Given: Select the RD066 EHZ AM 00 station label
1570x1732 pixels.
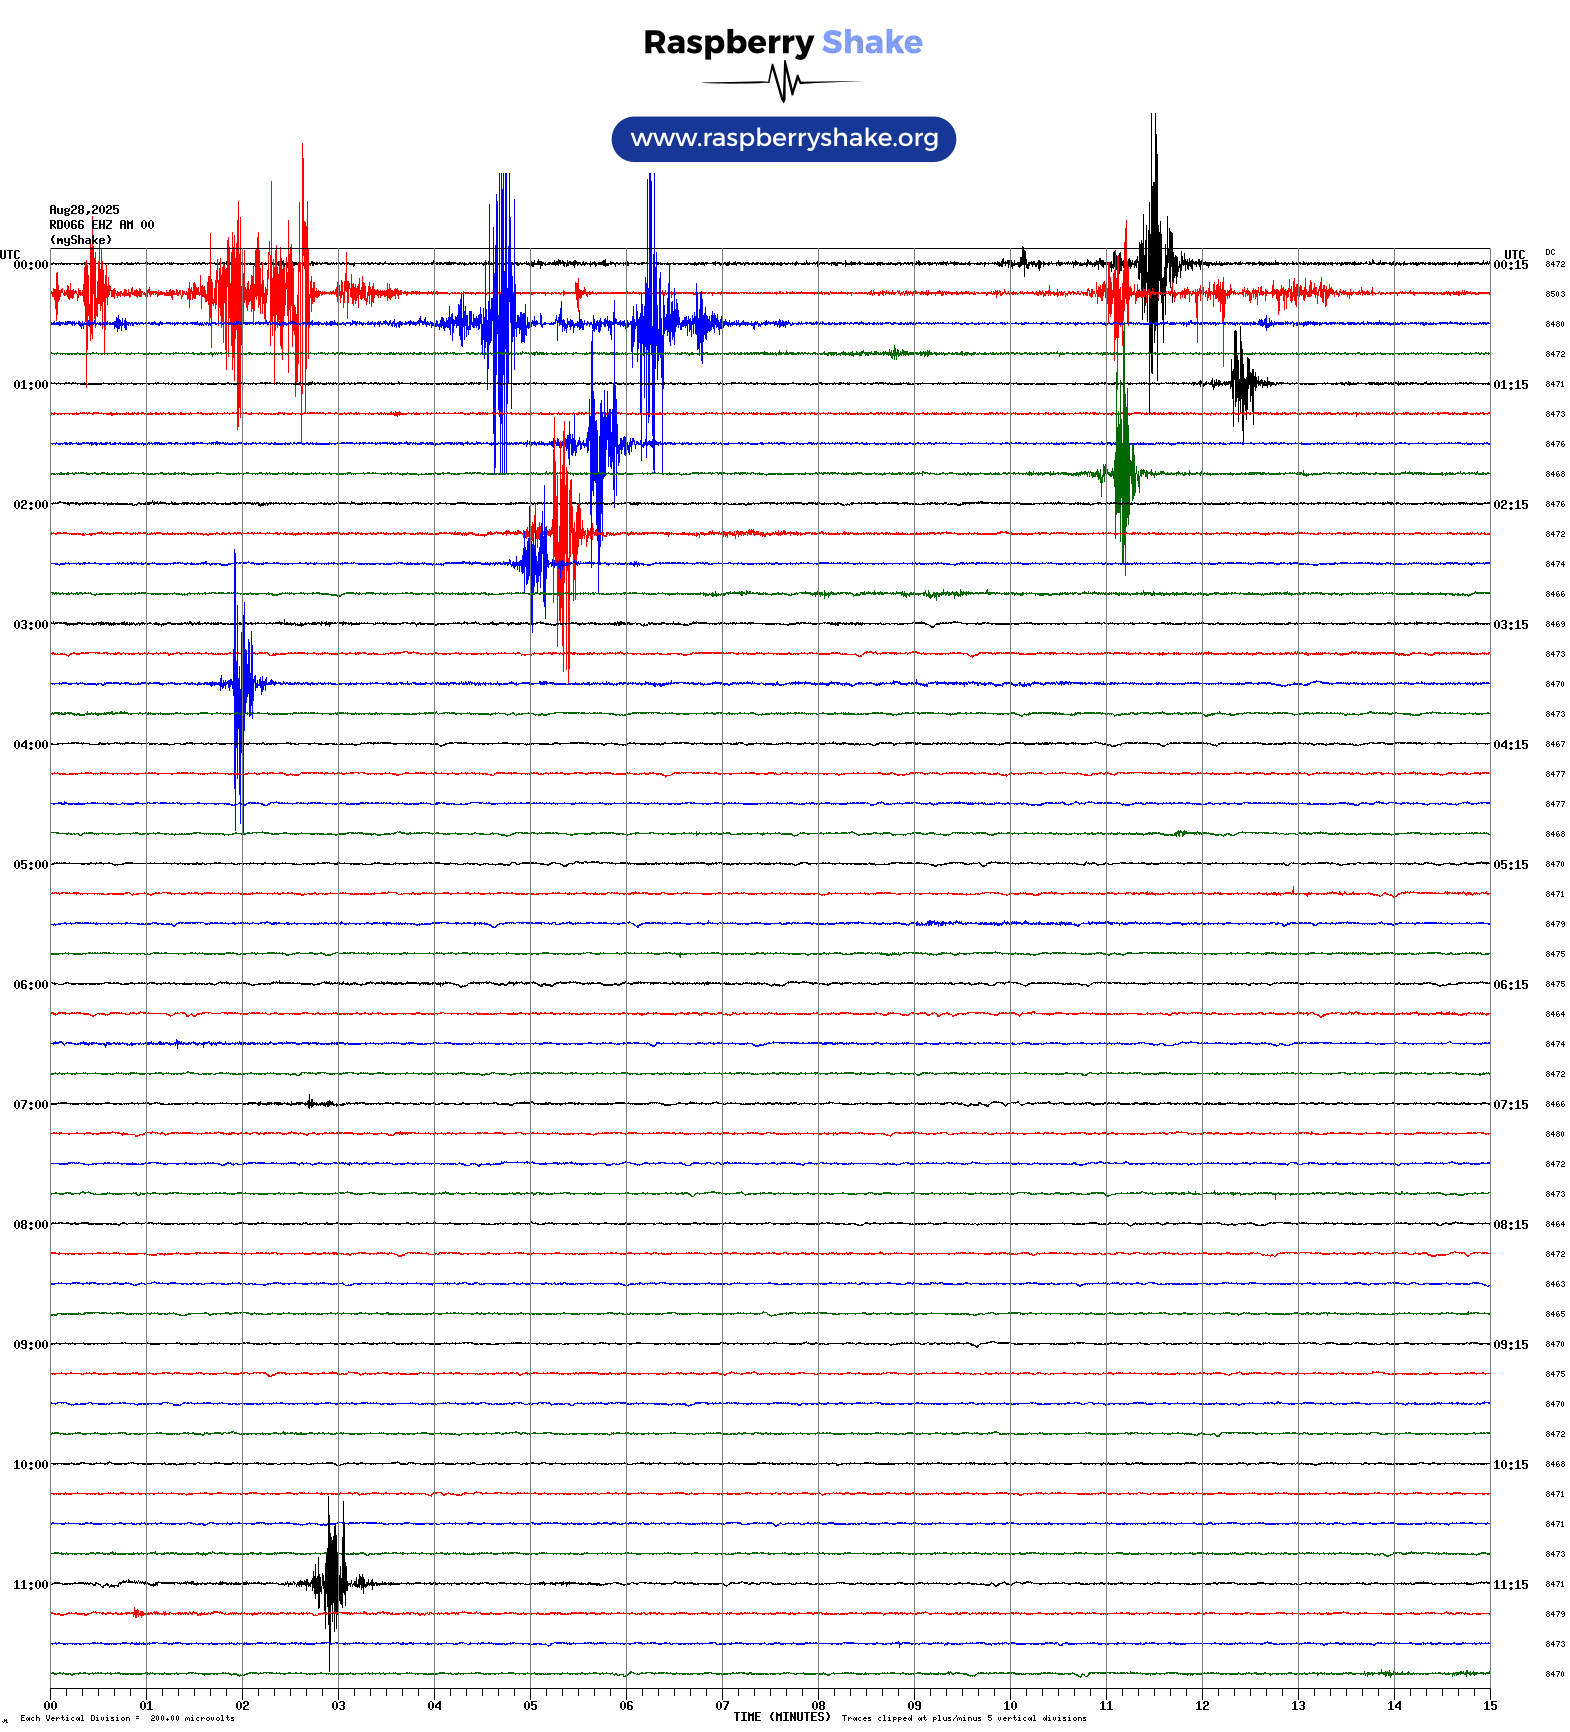Looking at the screenshot, I should (101, 225).
